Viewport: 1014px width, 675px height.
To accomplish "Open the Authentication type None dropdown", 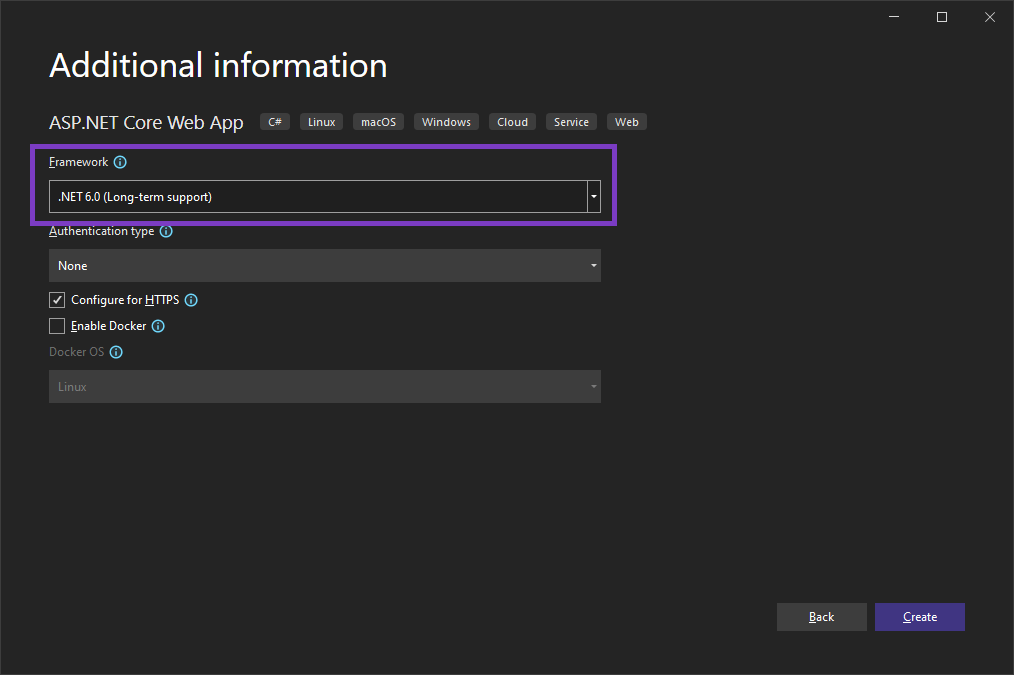I will pos(325,266).
